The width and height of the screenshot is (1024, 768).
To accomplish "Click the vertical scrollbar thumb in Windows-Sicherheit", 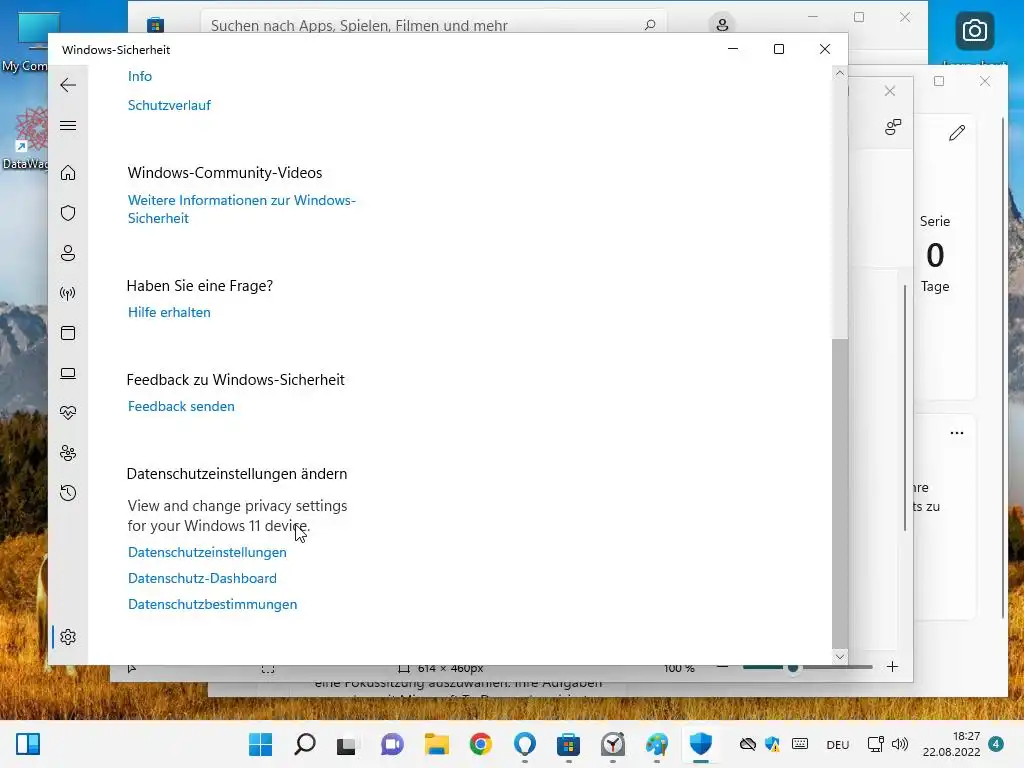I will [x=840, y=493].
